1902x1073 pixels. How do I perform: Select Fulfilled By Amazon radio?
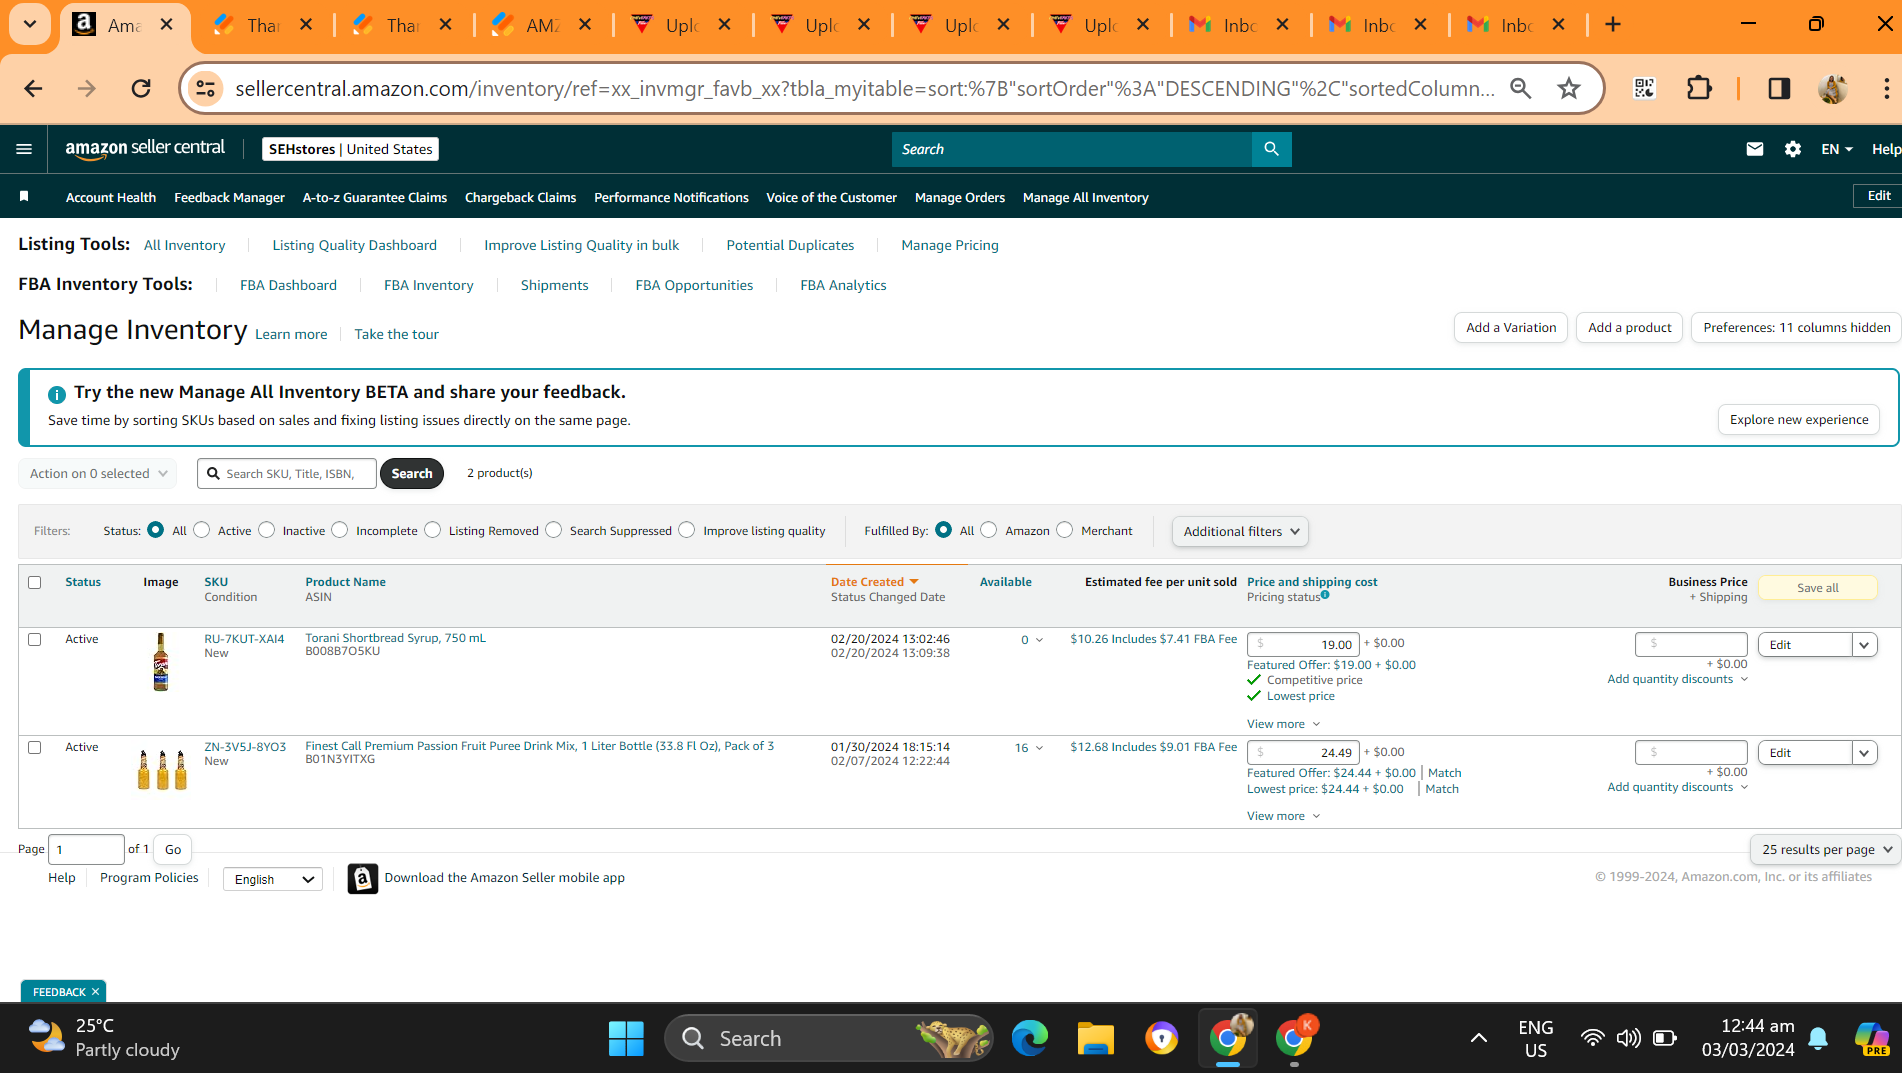click(989, 530)
